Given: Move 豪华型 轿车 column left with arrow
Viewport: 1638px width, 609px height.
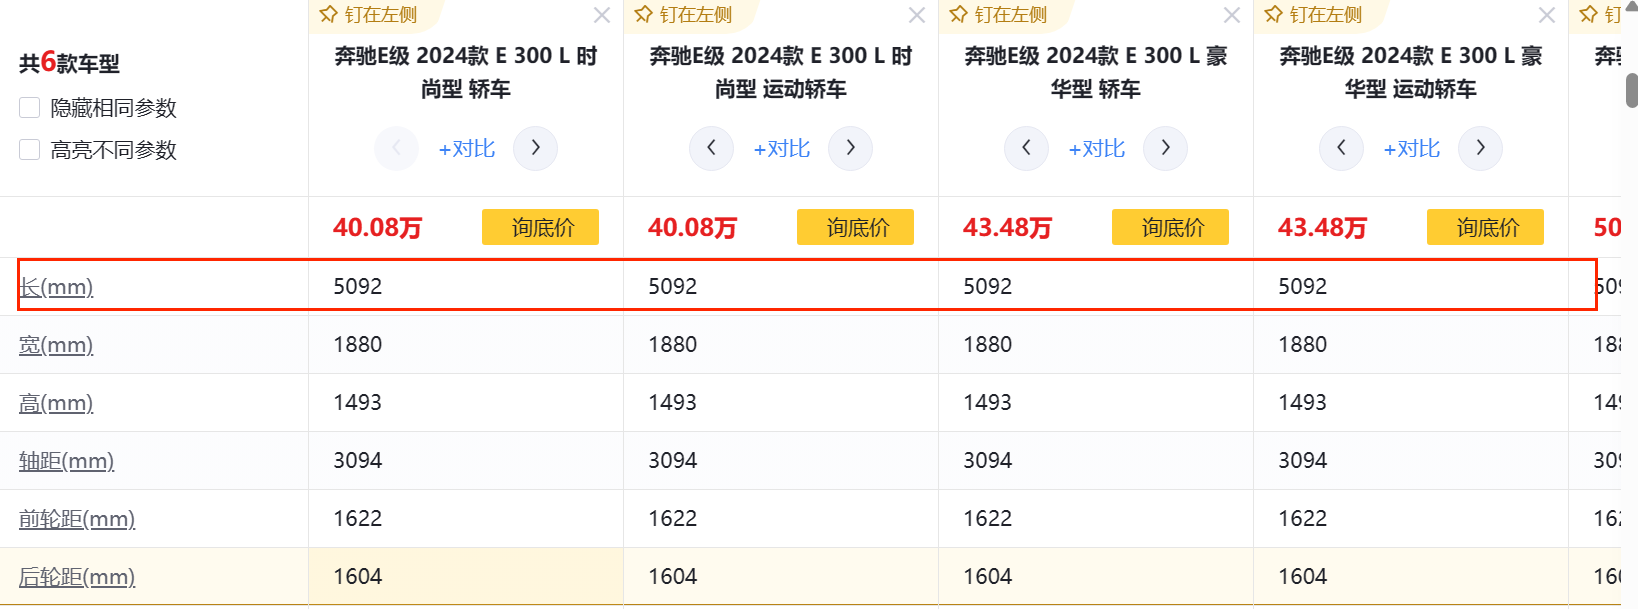Looking at the screenshot, I should (1026, 148).
